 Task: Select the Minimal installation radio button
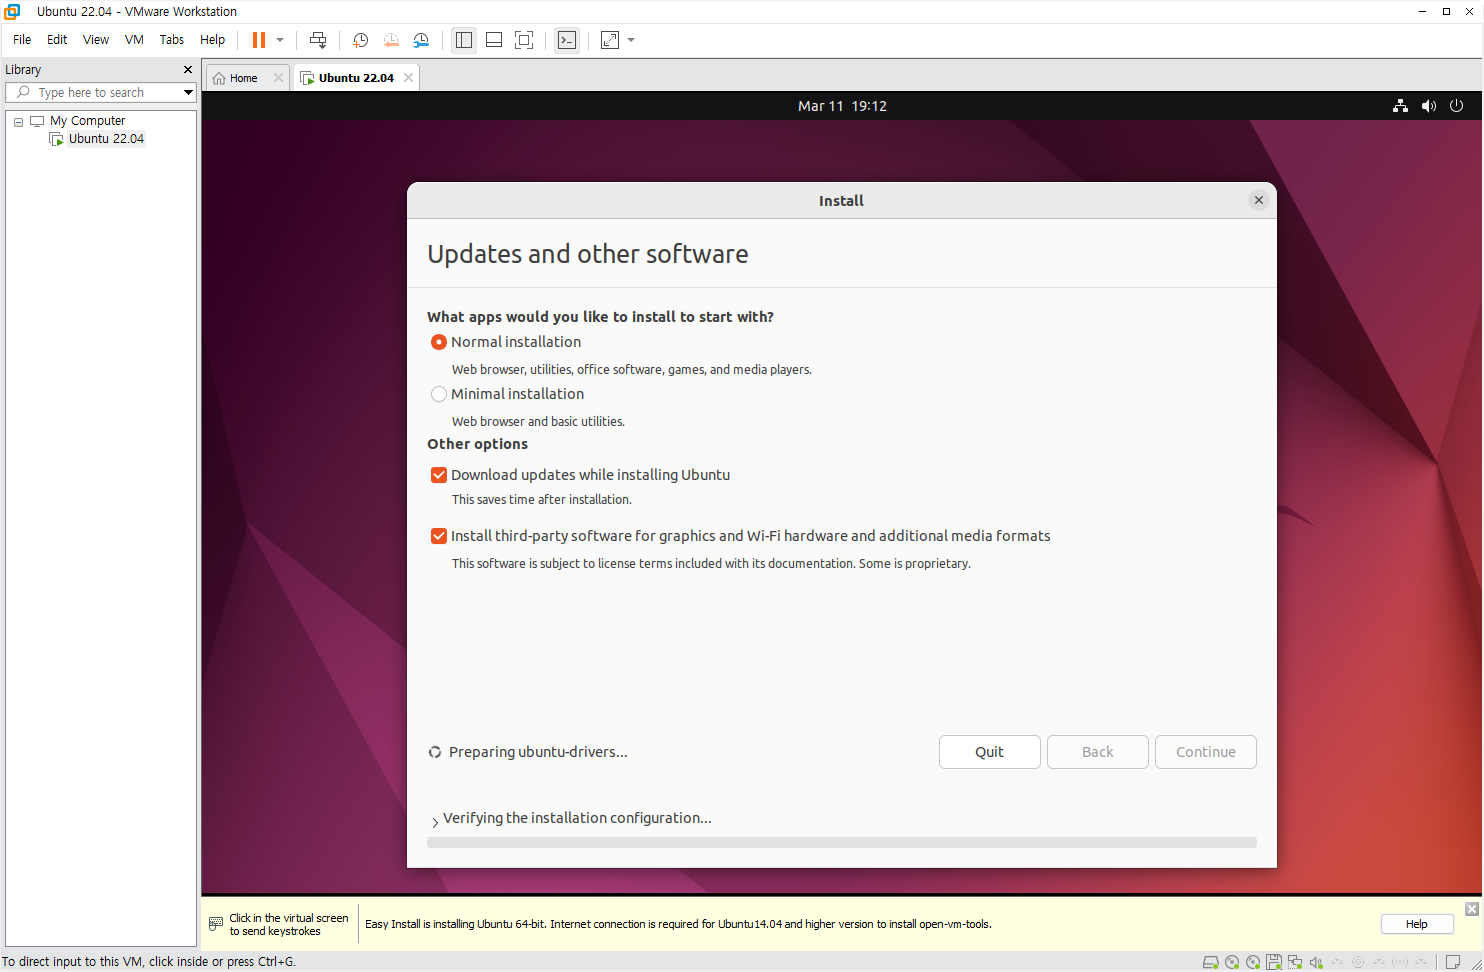[438, 394]
